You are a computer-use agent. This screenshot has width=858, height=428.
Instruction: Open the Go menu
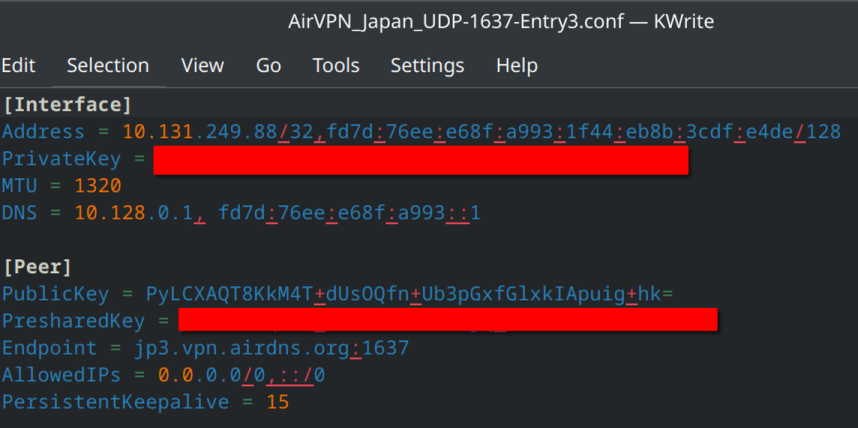269,66
